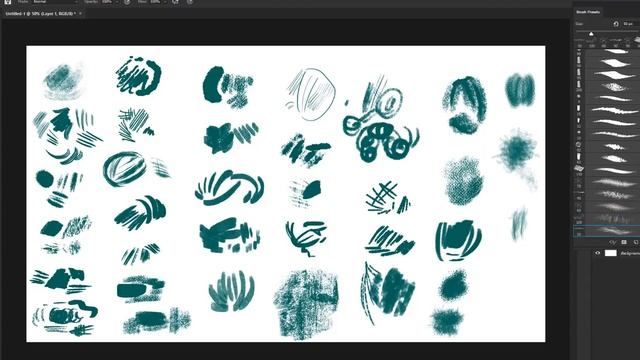Select the speckled textured brush preset stroke
This screenshot has height=360, width=640.
614,87
